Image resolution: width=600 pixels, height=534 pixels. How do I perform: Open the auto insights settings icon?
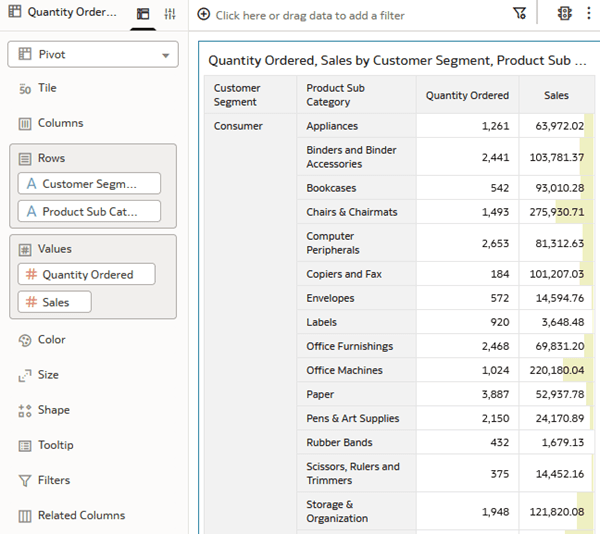564,13
